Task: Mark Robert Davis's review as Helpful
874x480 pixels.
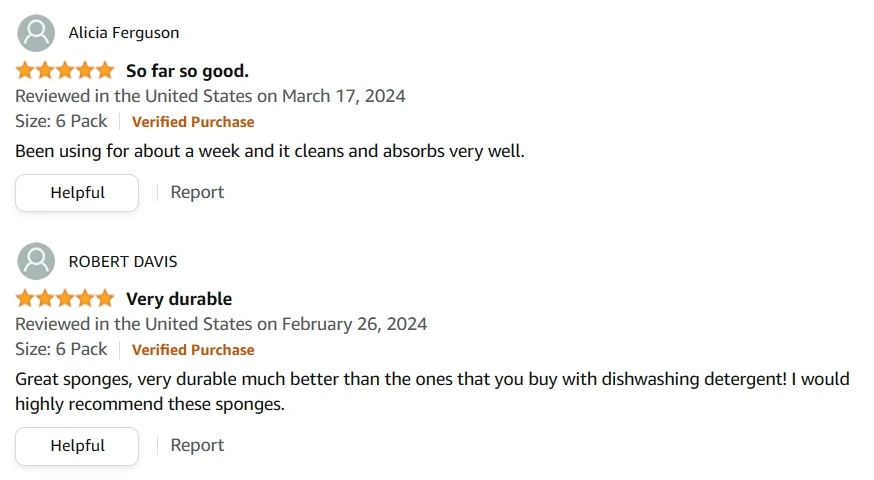Action: click(x=77, y=446)
